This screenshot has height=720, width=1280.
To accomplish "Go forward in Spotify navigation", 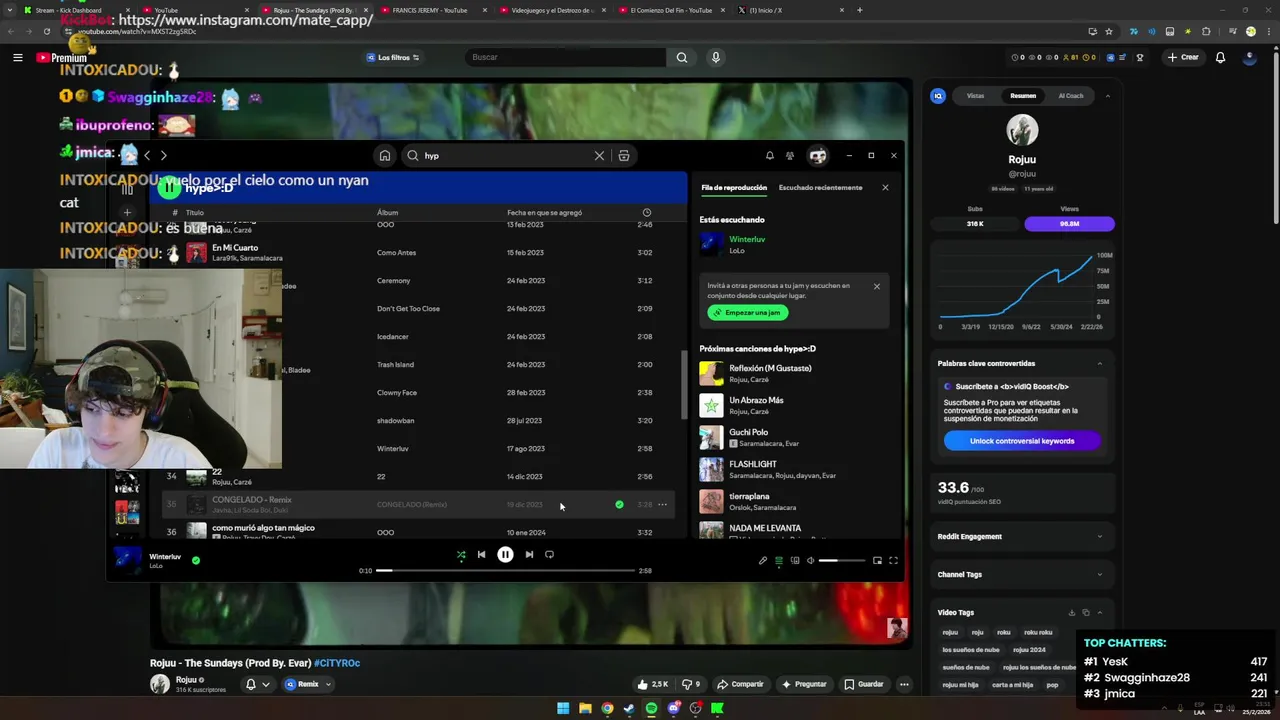I will [163, 156].
